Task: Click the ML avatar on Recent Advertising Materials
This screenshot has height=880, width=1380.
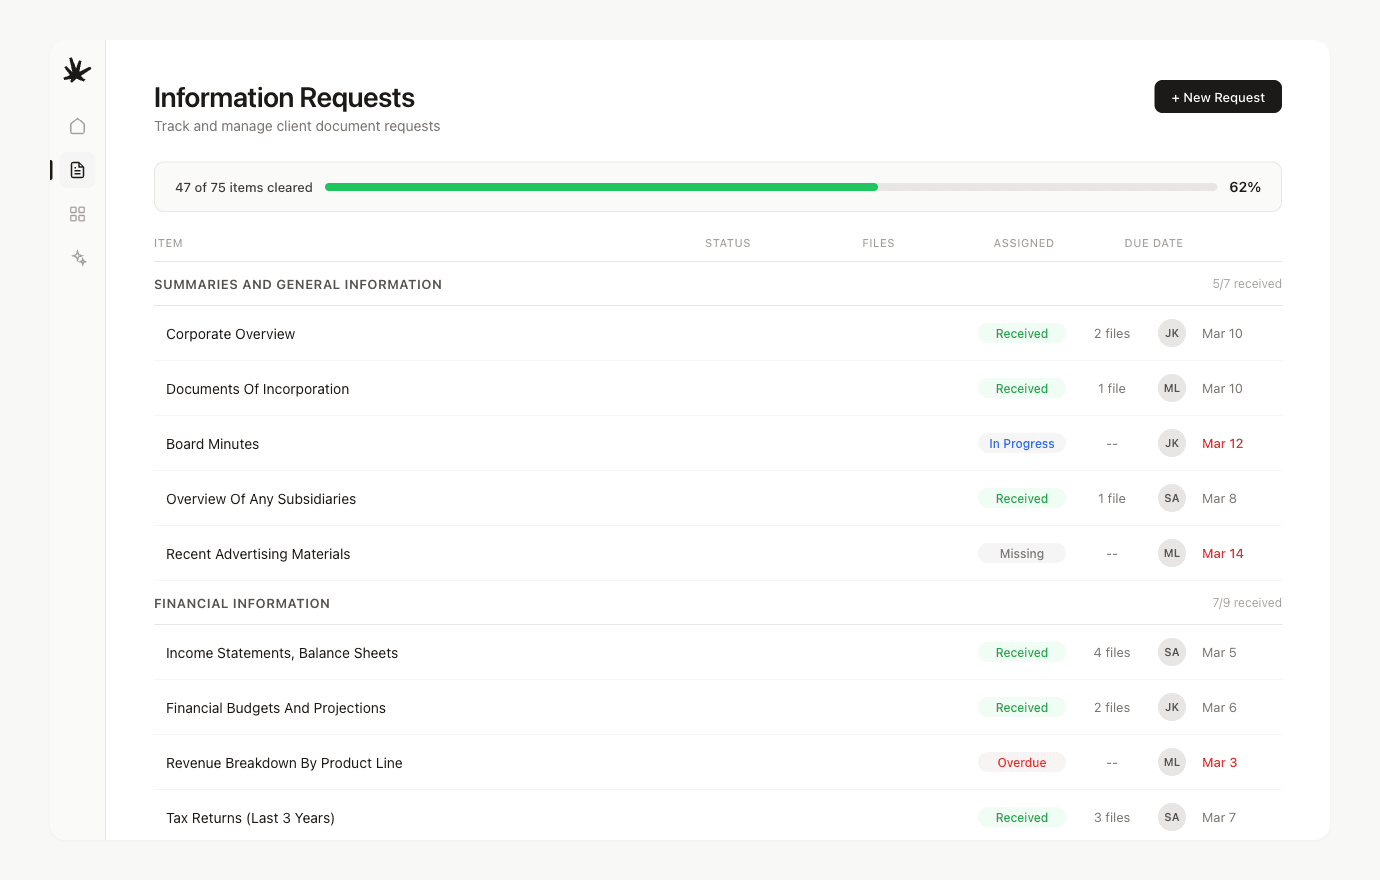Action: tap(1171, 553)
